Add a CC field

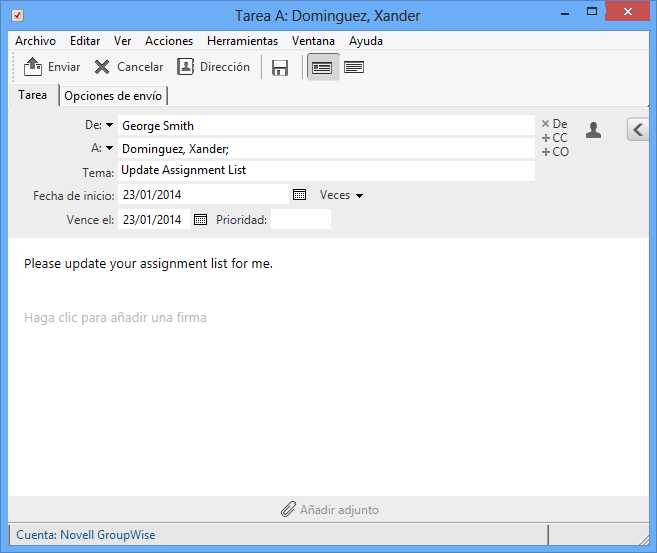[554, 137]
